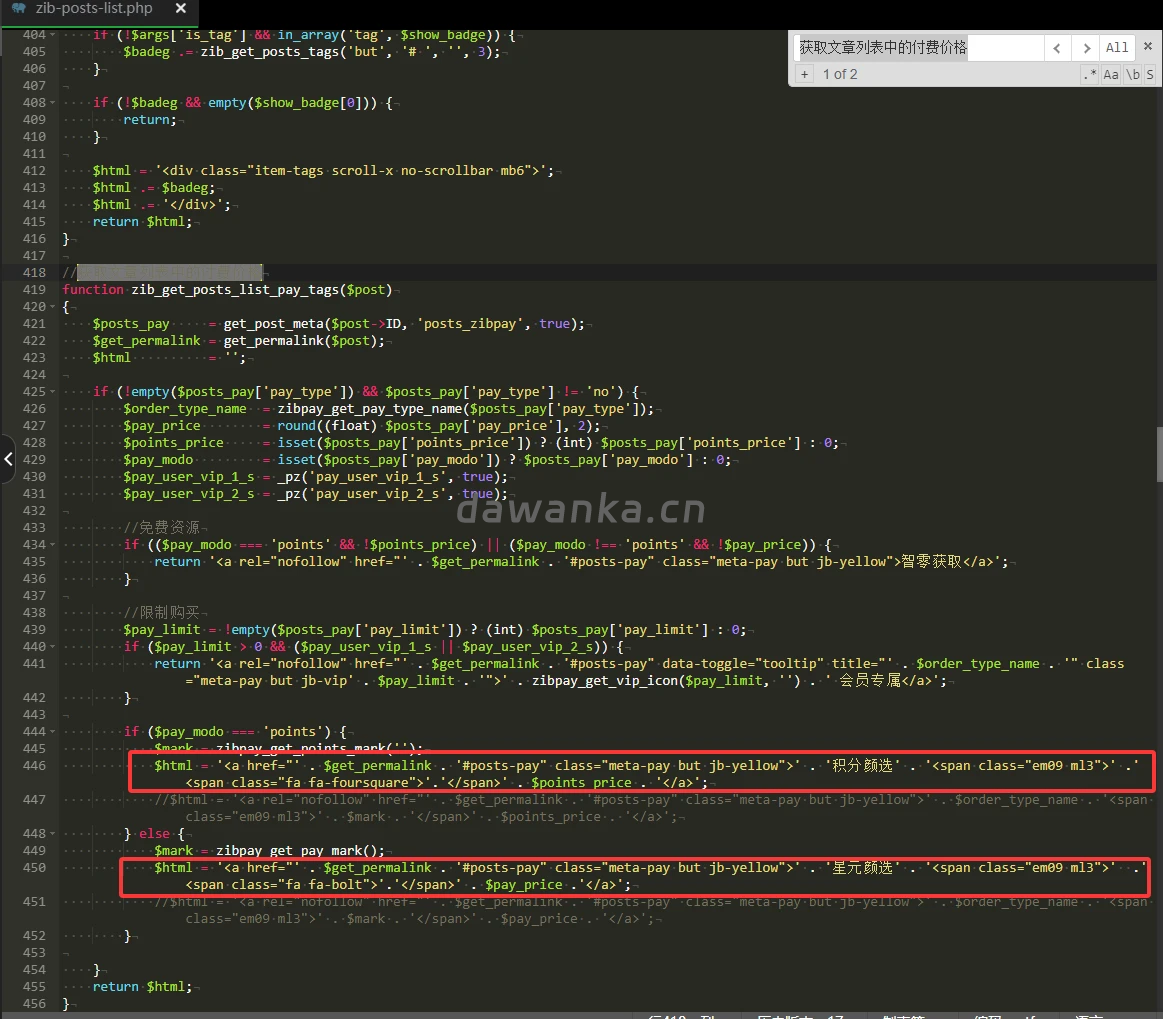1163x1019 pixels.
Task: Switch to the zib-posts-list.php tab
Action: point(93,9)
